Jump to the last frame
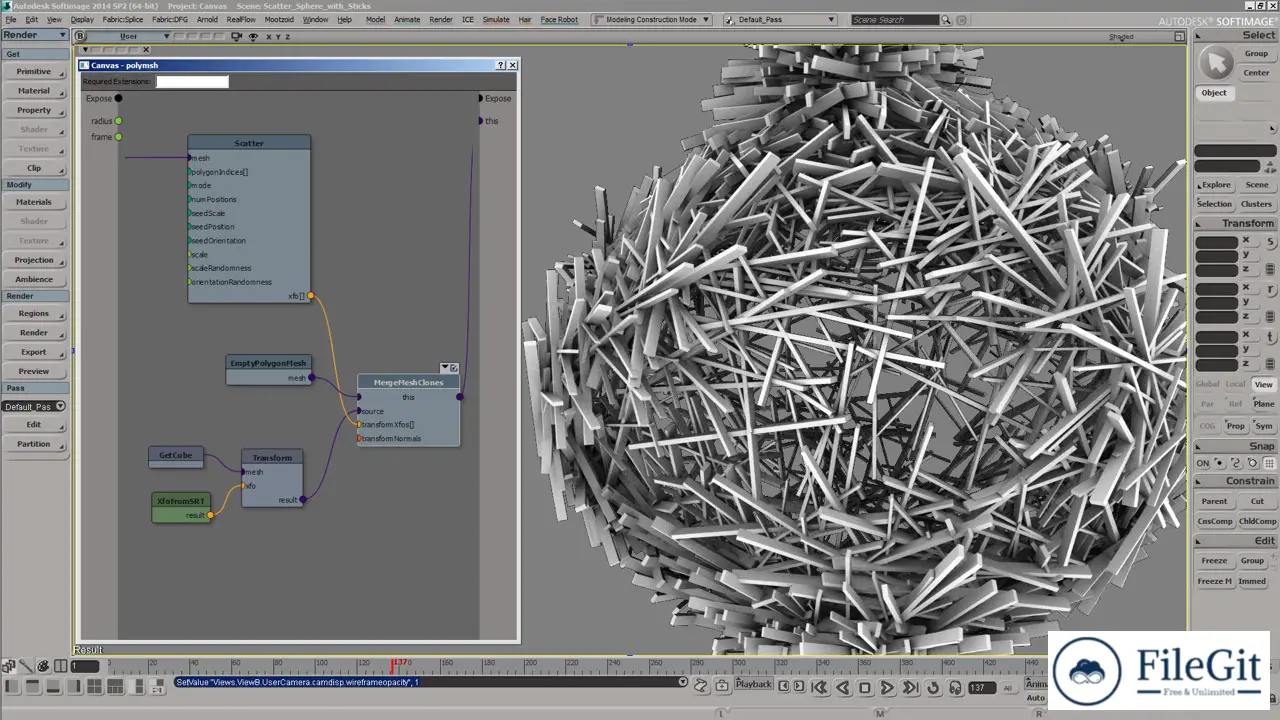1280x720 pixels. pyautogui.click(x=910, y=688)
